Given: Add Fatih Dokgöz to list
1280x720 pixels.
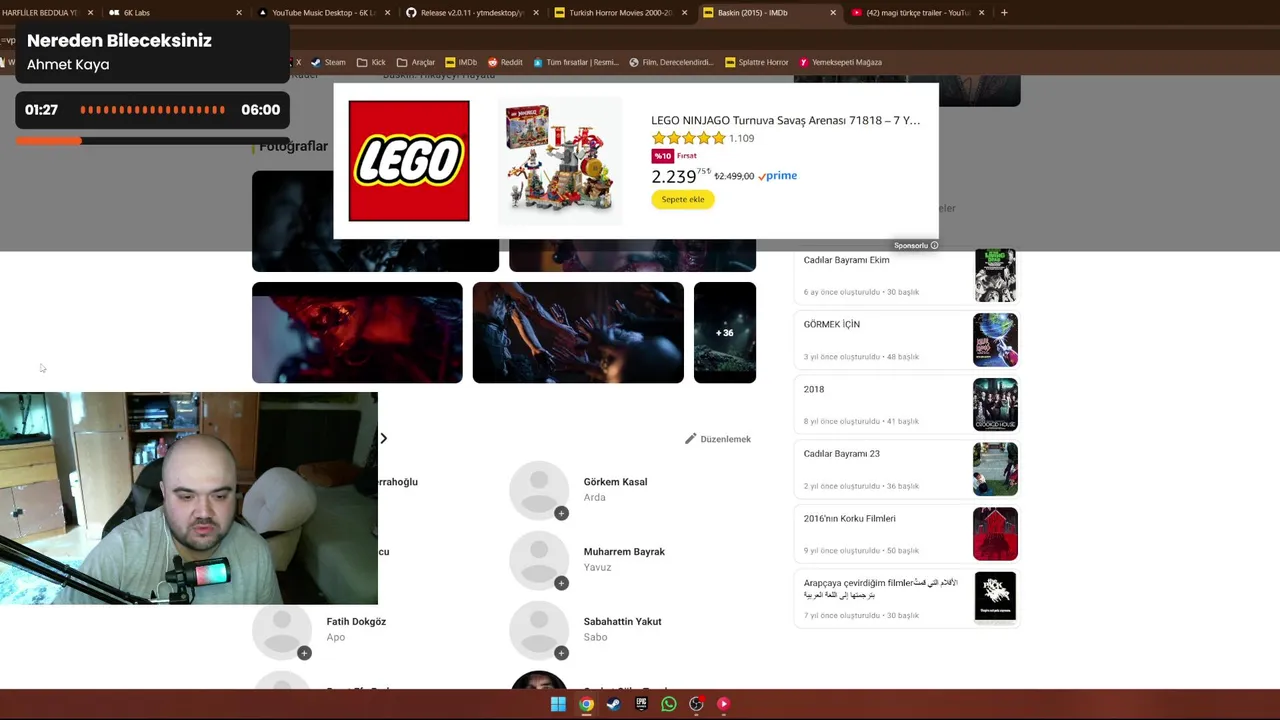Looking at the screenshot, I should click(304, 653).
